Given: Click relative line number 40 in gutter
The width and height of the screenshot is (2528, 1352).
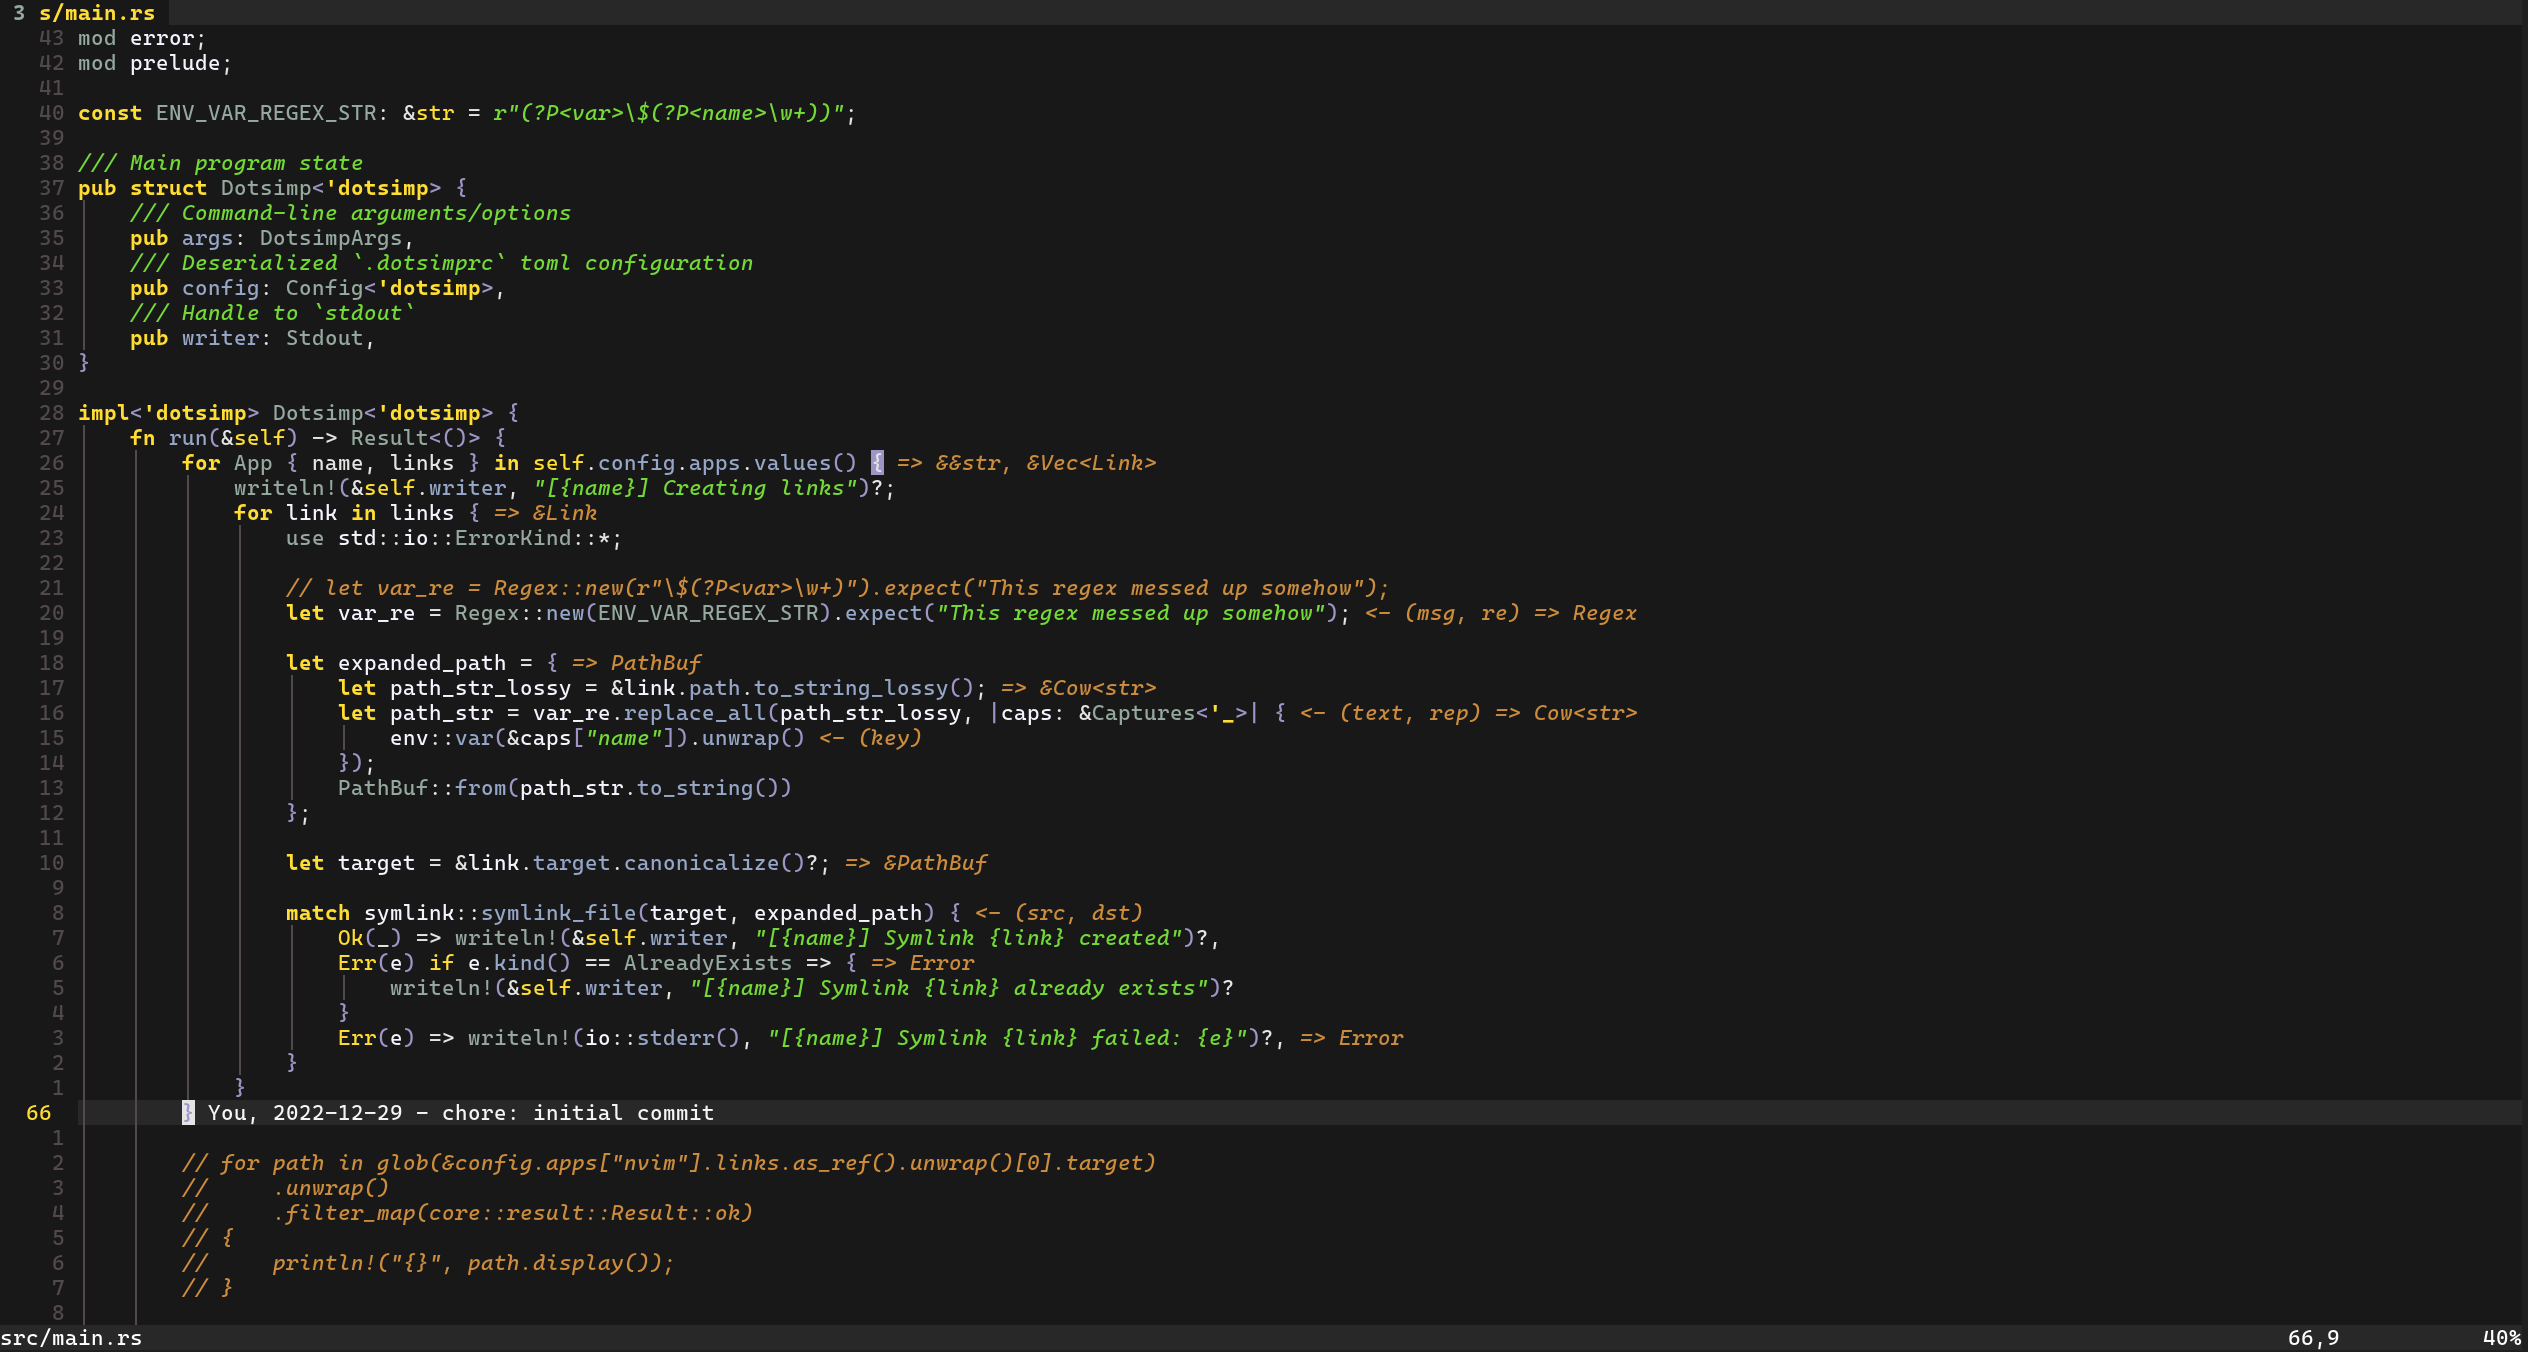Looking at the screenshot, I should [x=51, y=113].
